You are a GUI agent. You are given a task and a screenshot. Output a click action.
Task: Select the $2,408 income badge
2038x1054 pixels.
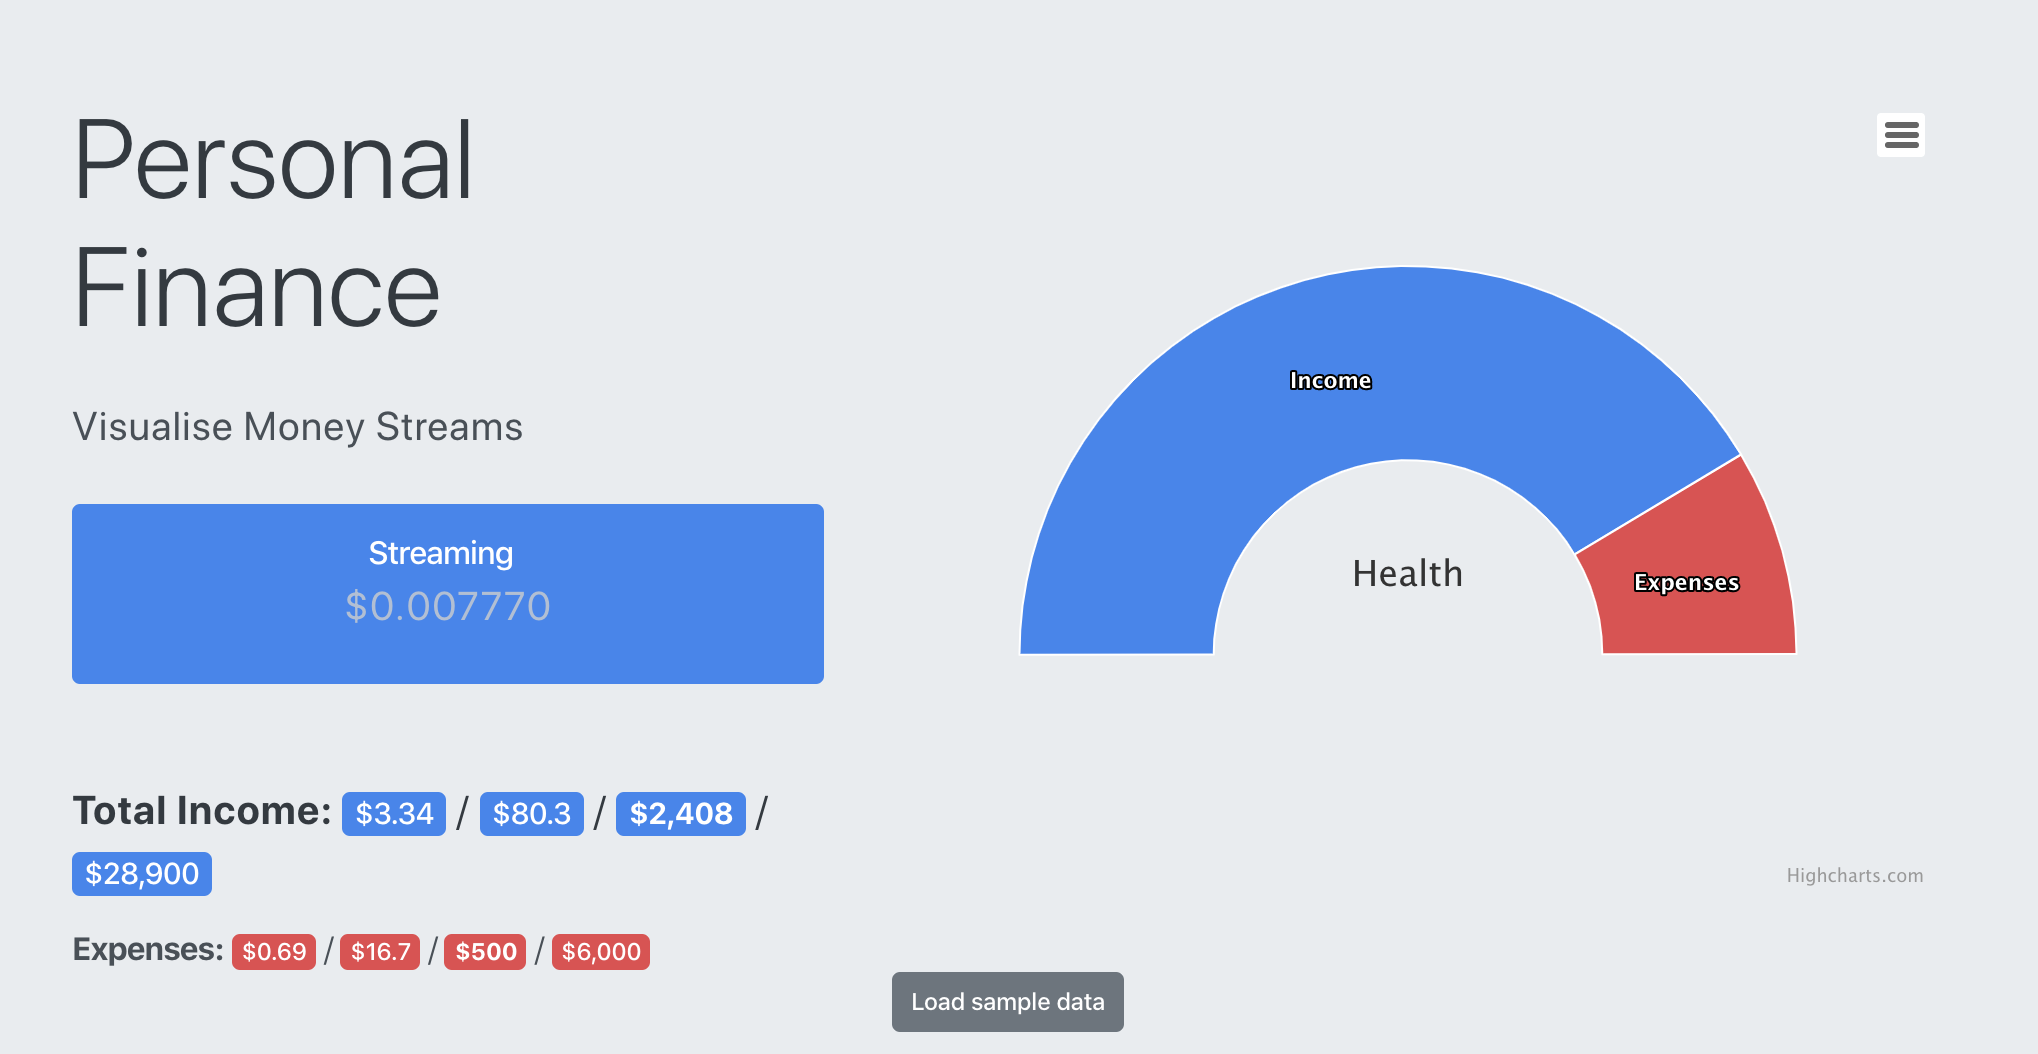(x=680, y=814)
